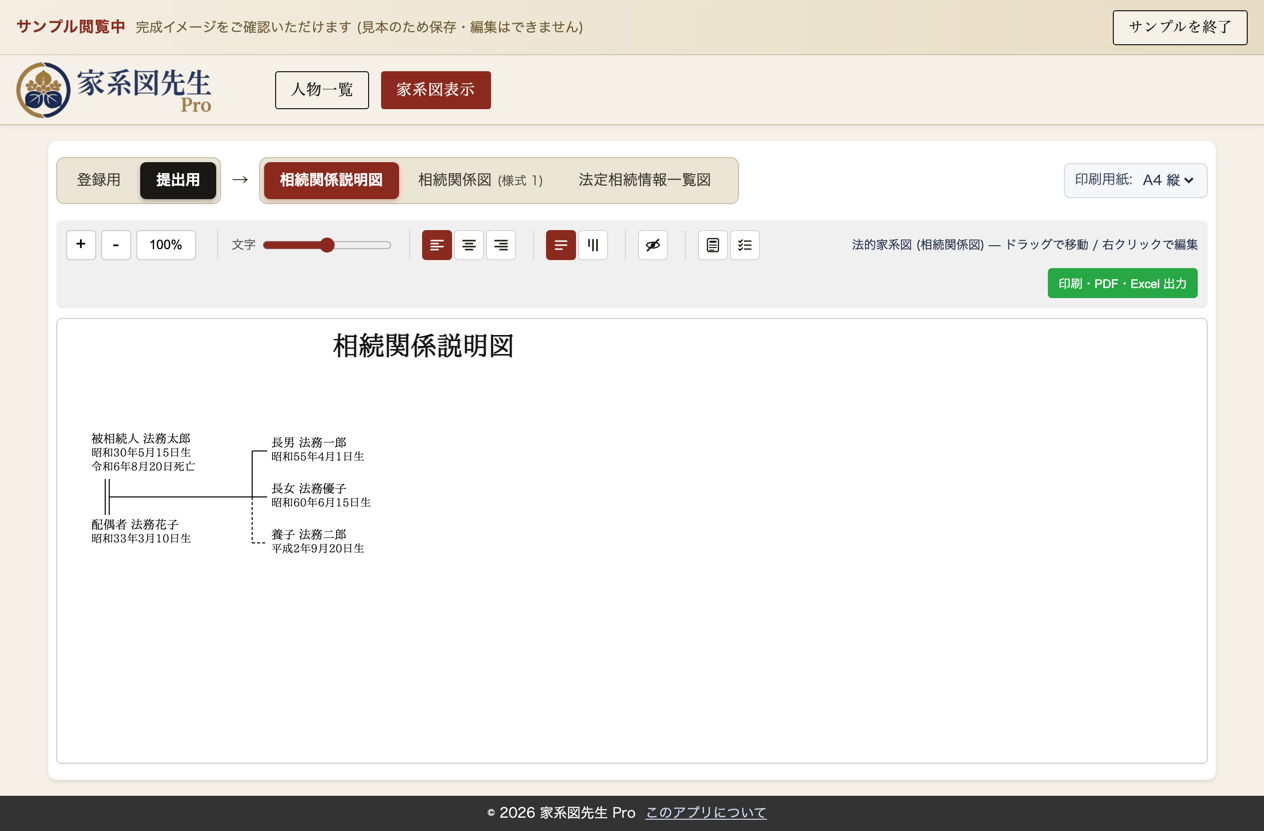
Task: Select 長男 法務一郎 entry
Action: pyautogui.click(x=309, y=442)
